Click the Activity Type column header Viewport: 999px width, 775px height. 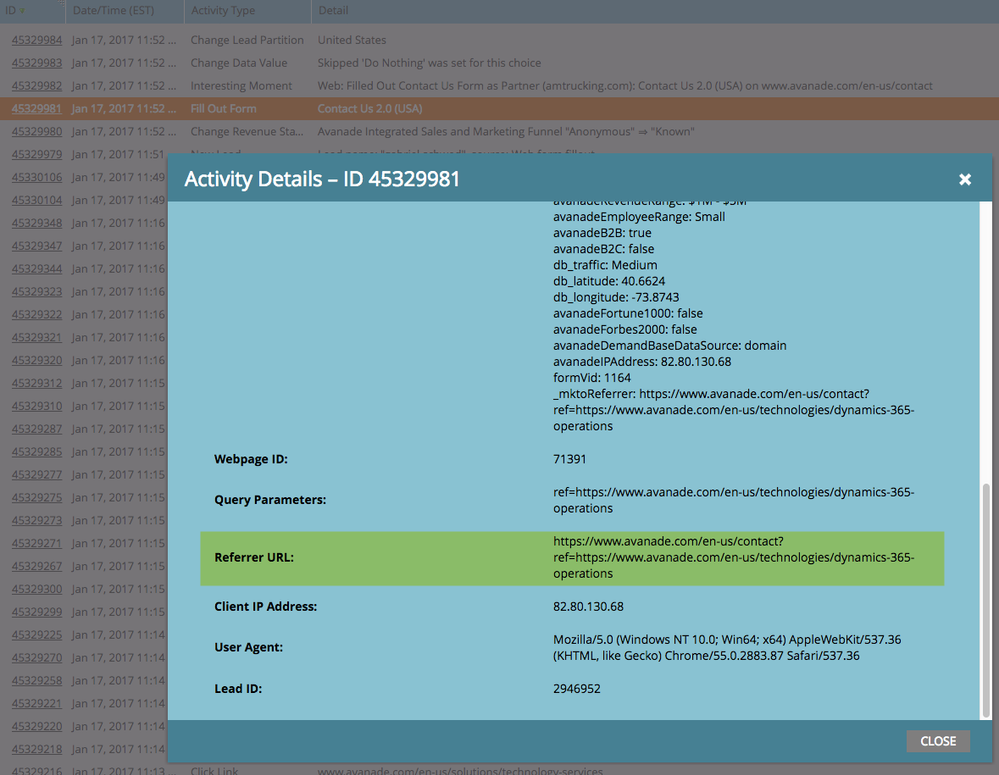pyautogui.click(x=223, y=11)
